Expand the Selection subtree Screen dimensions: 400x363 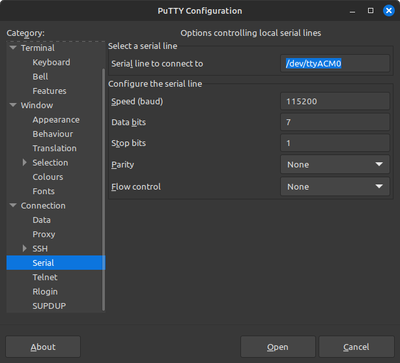(24, 162)
